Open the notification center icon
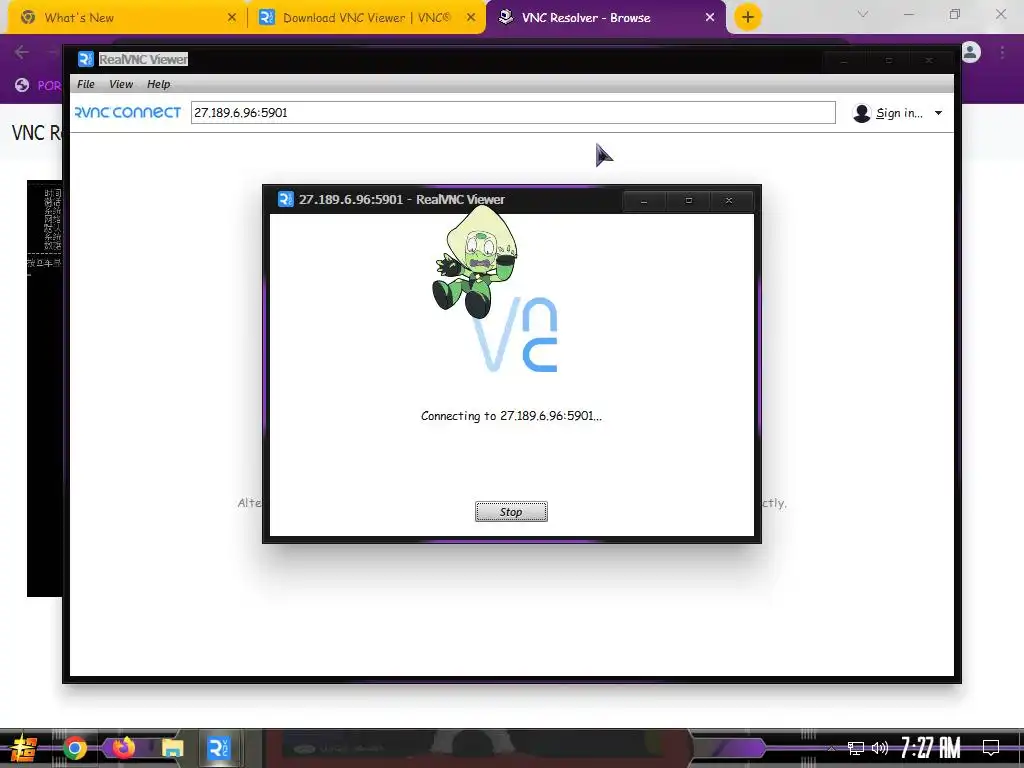Viewport: 1024px width, 768px height. click(991, 747)
